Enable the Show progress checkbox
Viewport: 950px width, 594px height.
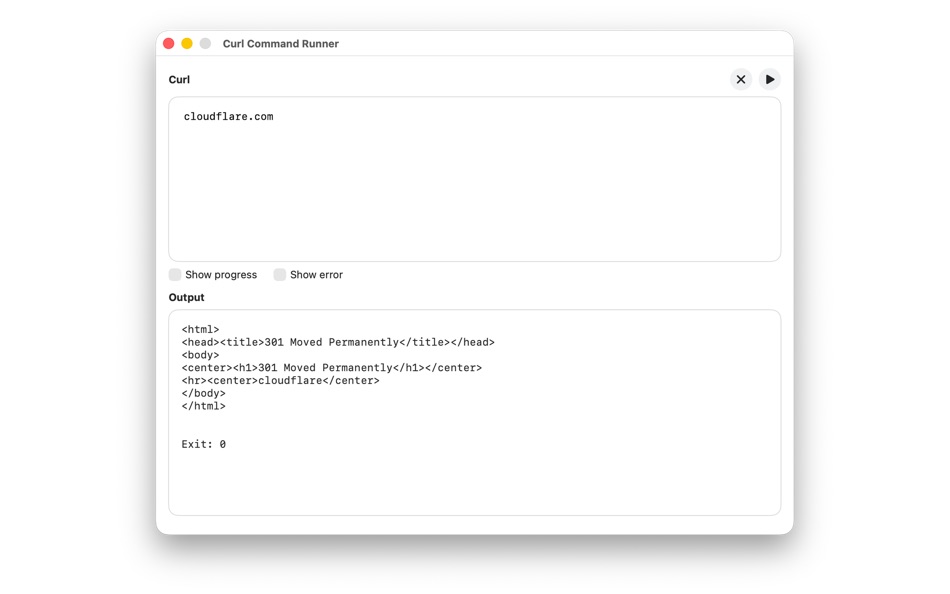175,274
